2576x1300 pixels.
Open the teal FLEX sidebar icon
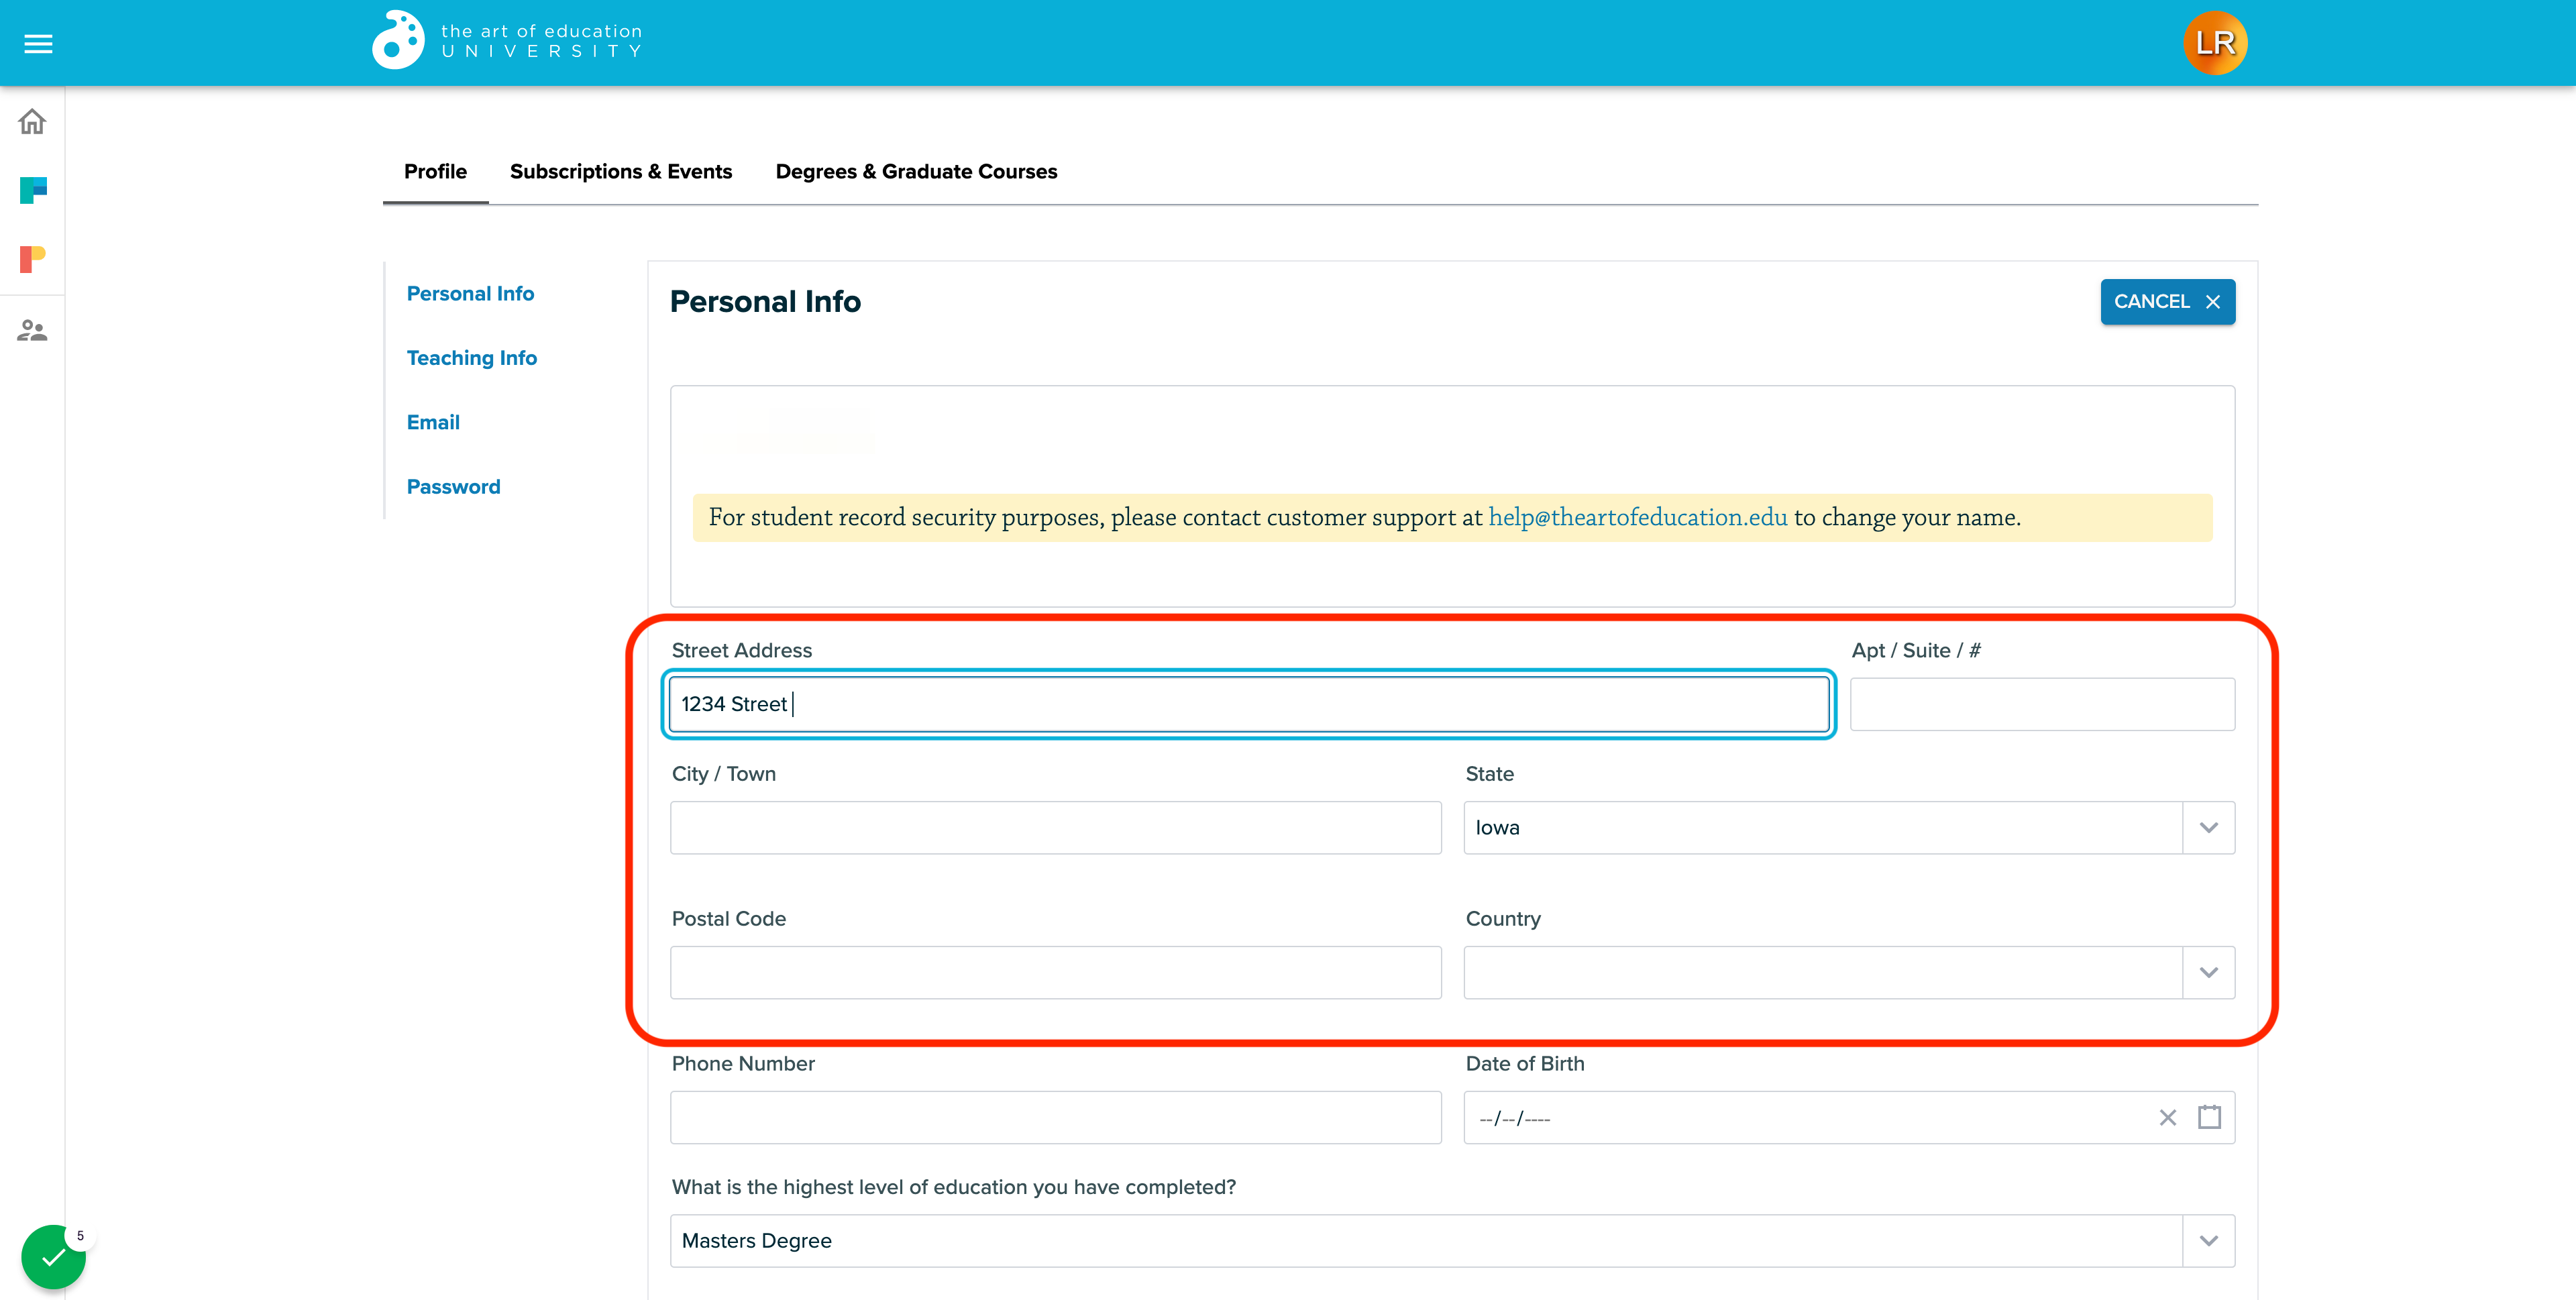pyautogui.click(x=33, y=190)
